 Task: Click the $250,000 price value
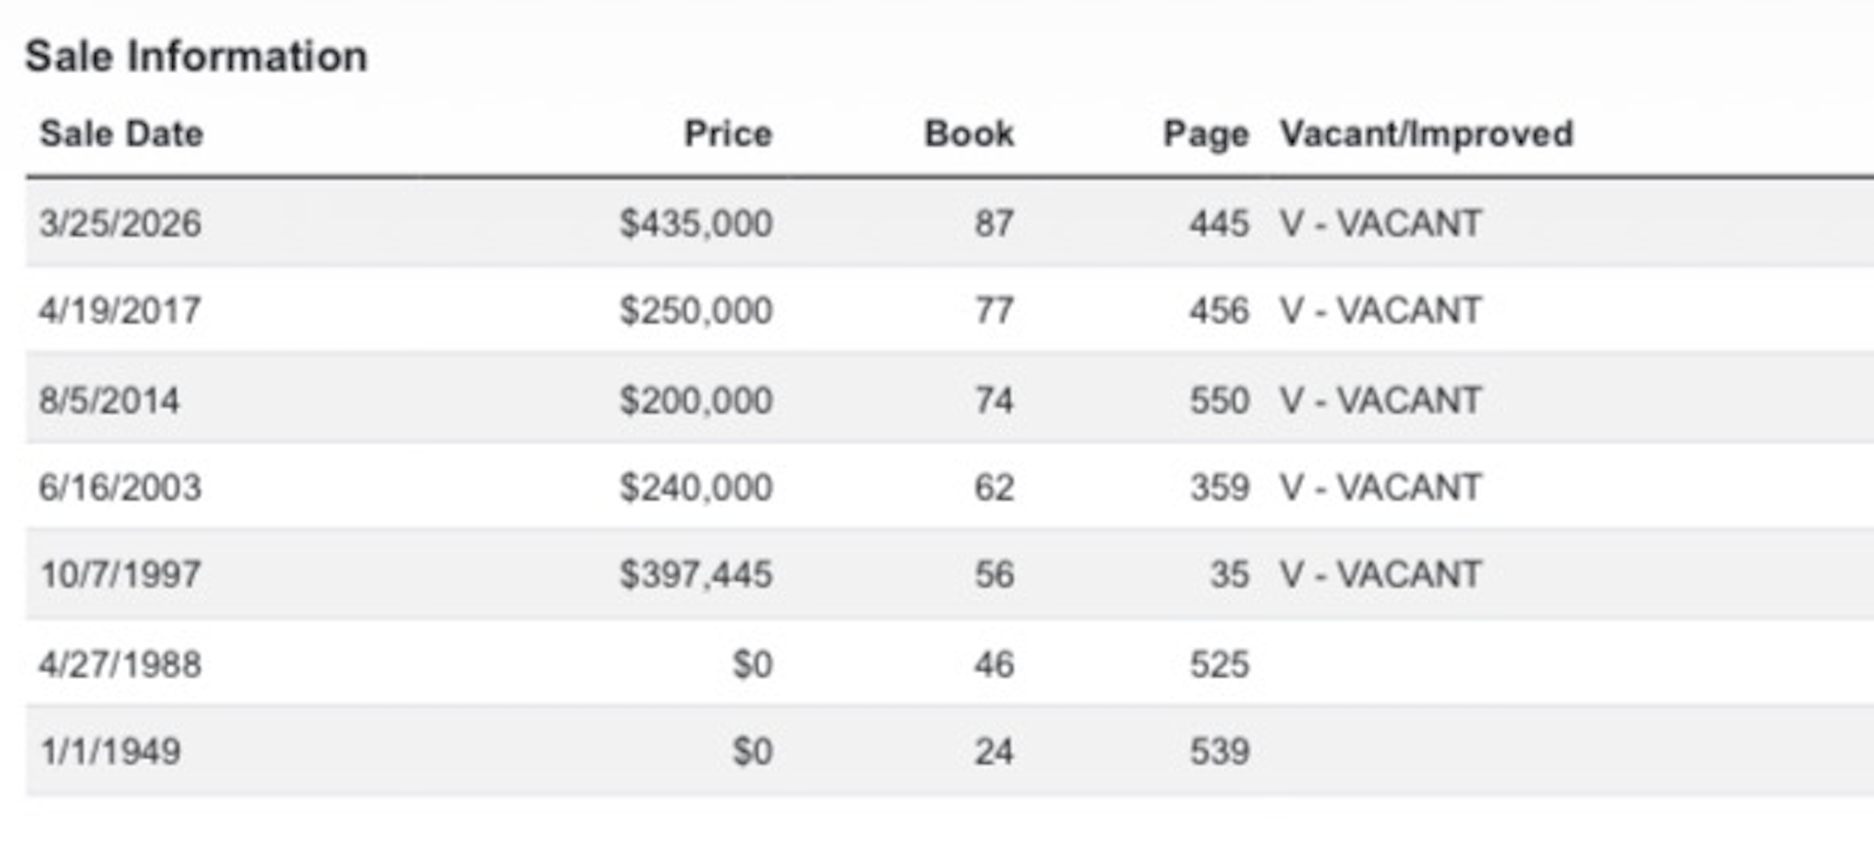(696, 310)
